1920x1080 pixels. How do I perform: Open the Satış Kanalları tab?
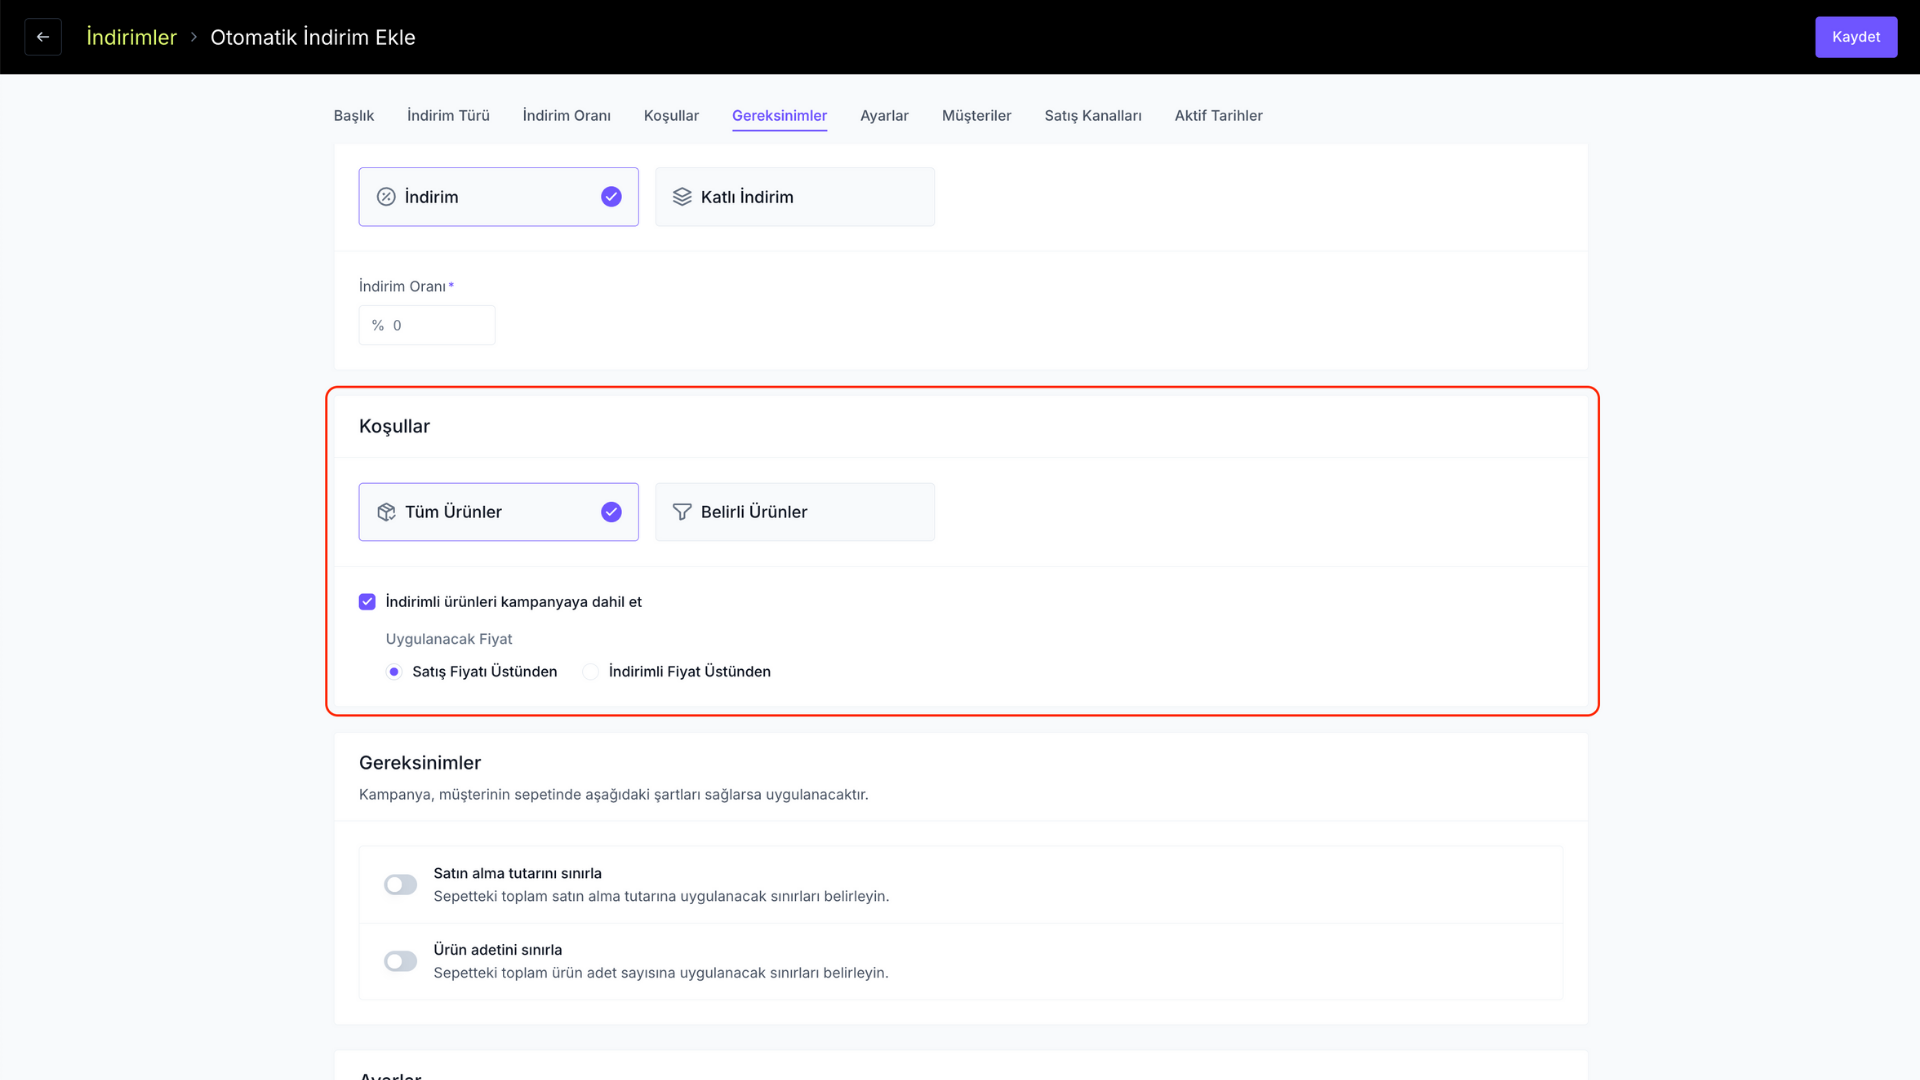[x=1093, y=116]
